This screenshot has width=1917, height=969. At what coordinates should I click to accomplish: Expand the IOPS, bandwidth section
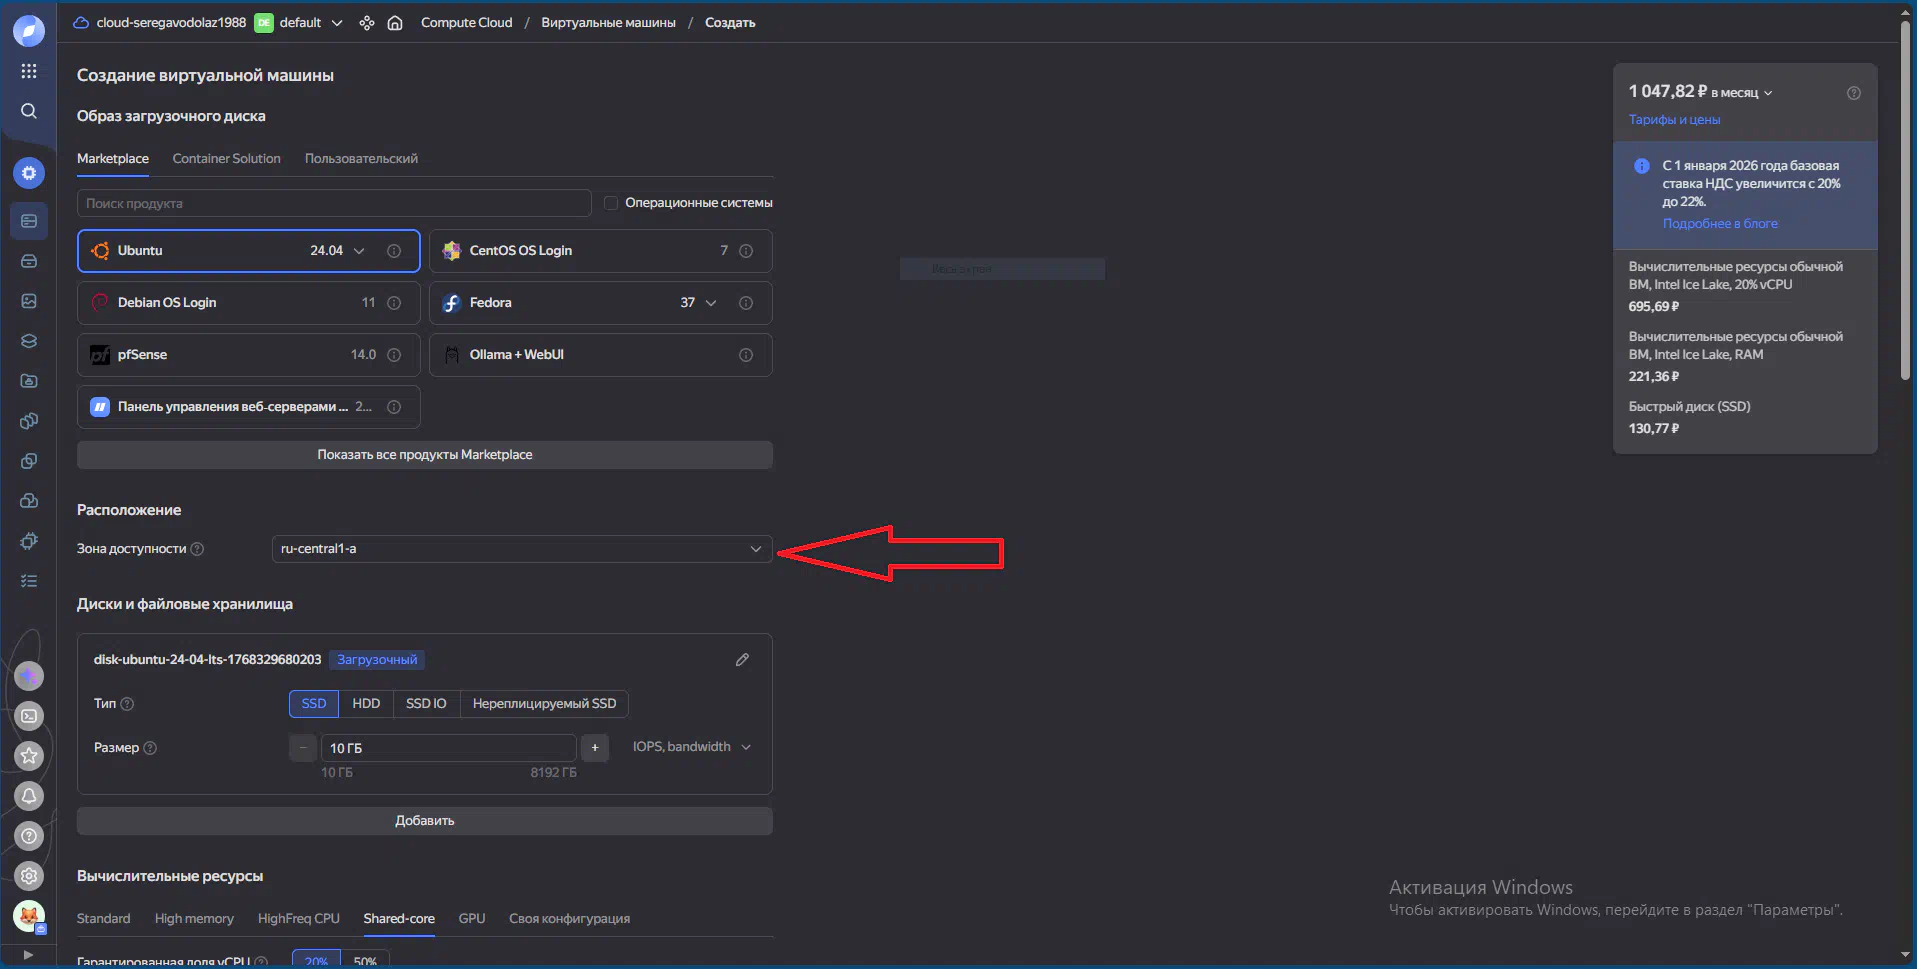point(691,747)
